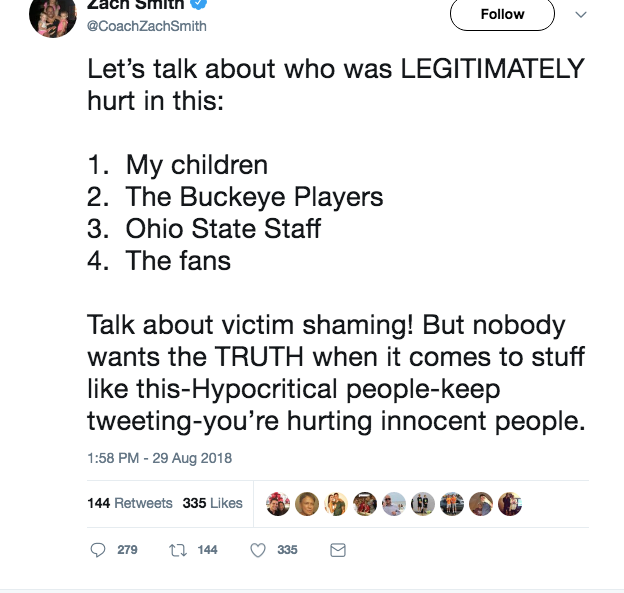View the 335 Likes list
624x593 pixels.
[x=213, y=503]
